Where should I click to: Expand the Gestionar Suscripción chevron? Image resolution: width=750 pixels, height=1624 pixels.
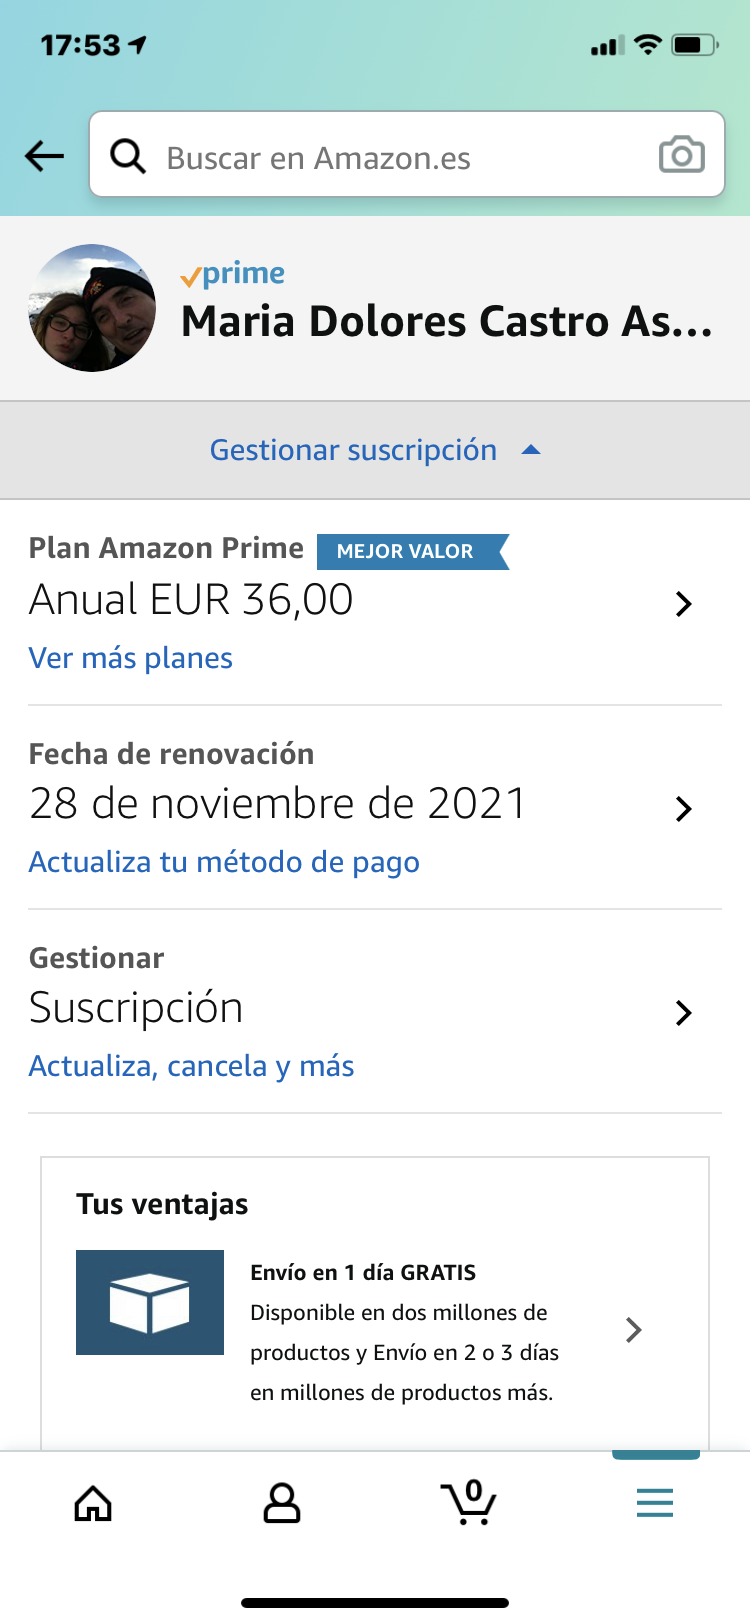(684, 1013)
